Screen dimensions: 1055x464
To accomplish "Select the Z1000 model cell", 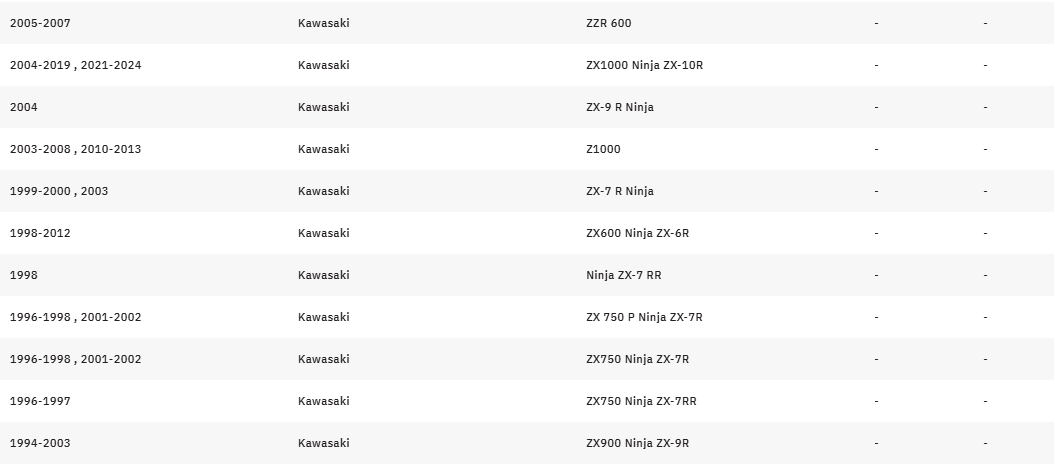I will pyautogui.click(x=603, y=149).
